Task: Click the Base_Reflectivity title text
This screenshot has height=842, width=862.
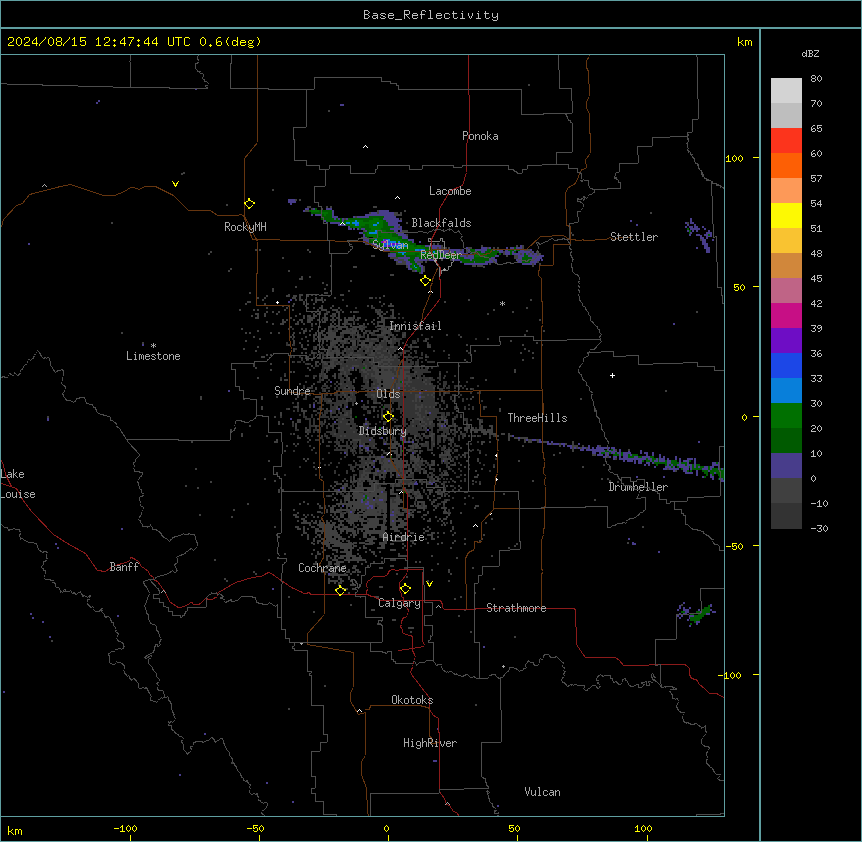Action: tap(431, 15)
